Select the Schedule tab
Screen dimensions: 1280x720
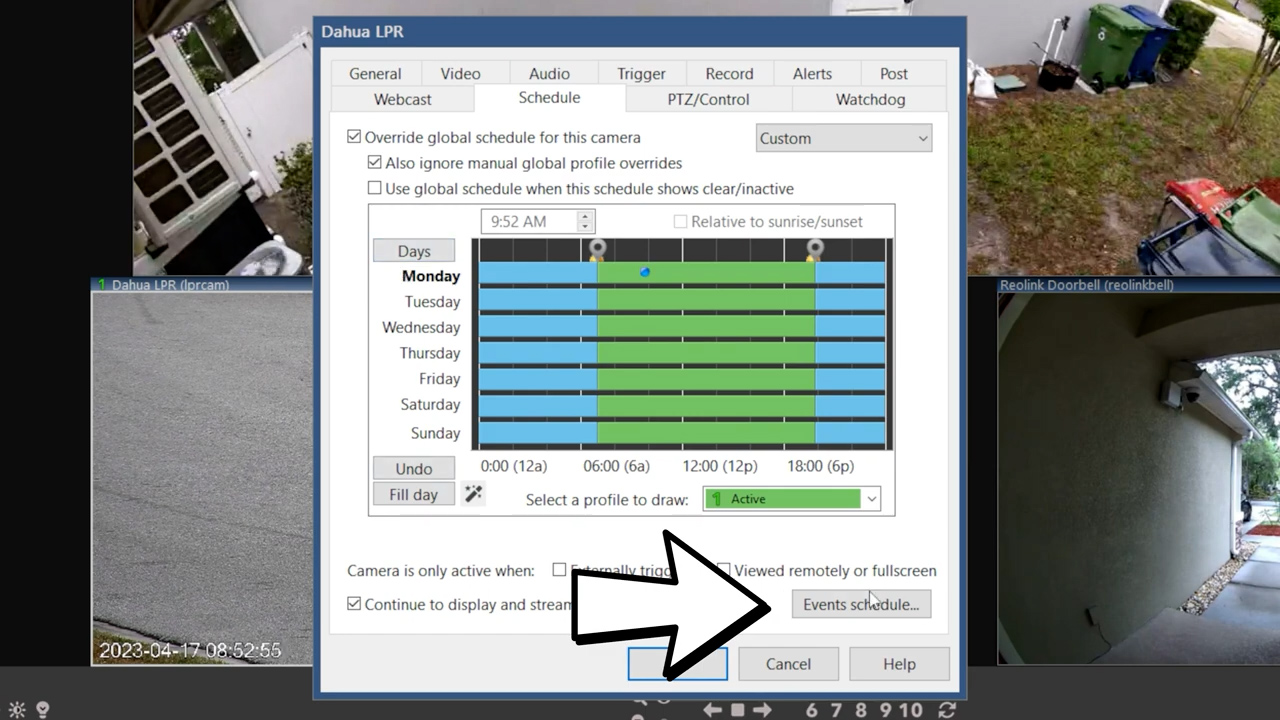click(x=549, y=98)
